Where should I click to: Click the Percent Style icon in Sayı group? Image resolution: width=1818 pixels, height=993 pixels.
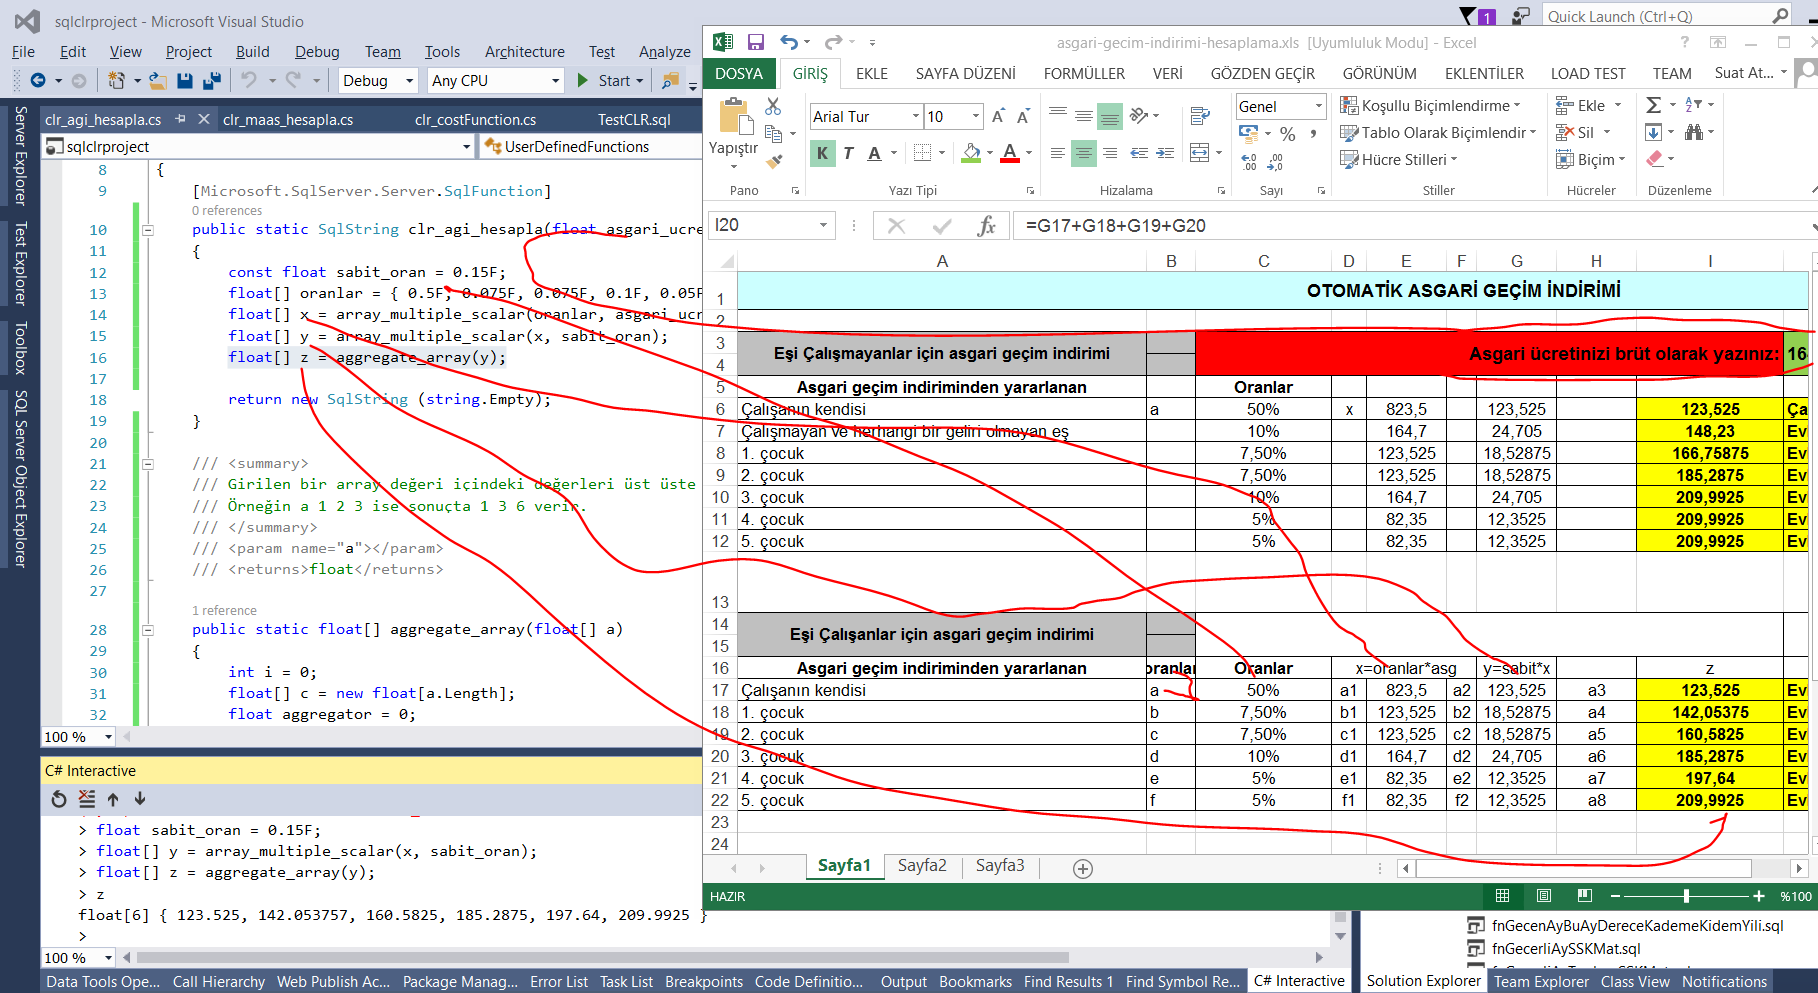click(1288, 134)
